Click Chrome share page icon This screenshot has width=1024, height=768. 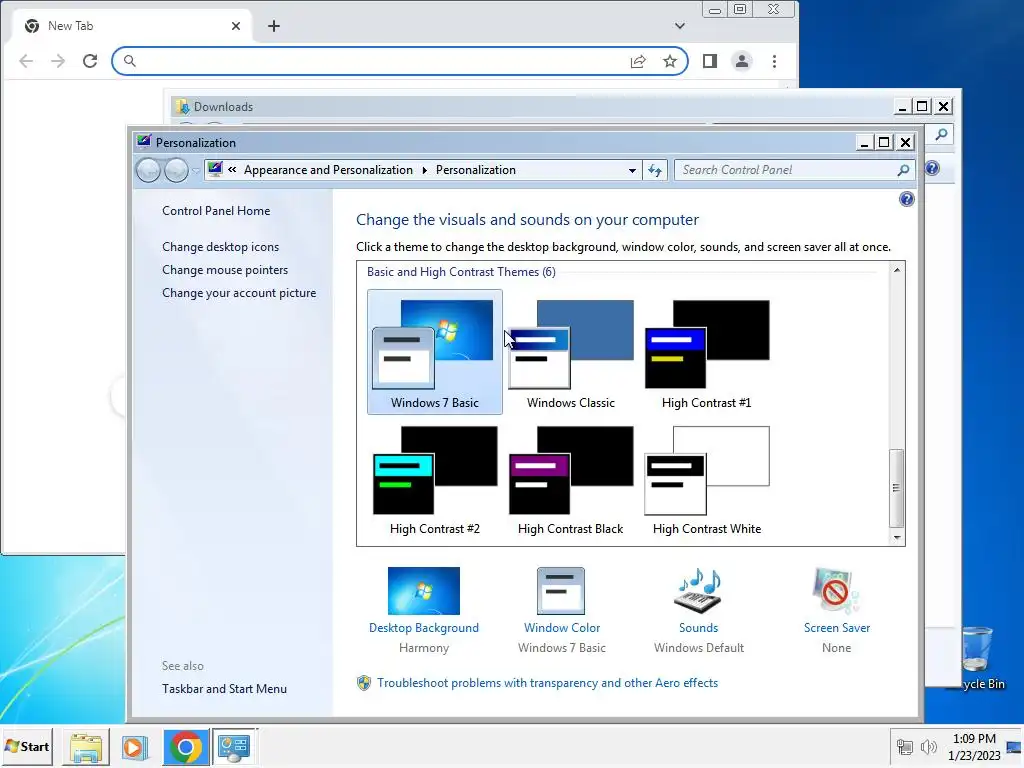(x=638, y=61)
